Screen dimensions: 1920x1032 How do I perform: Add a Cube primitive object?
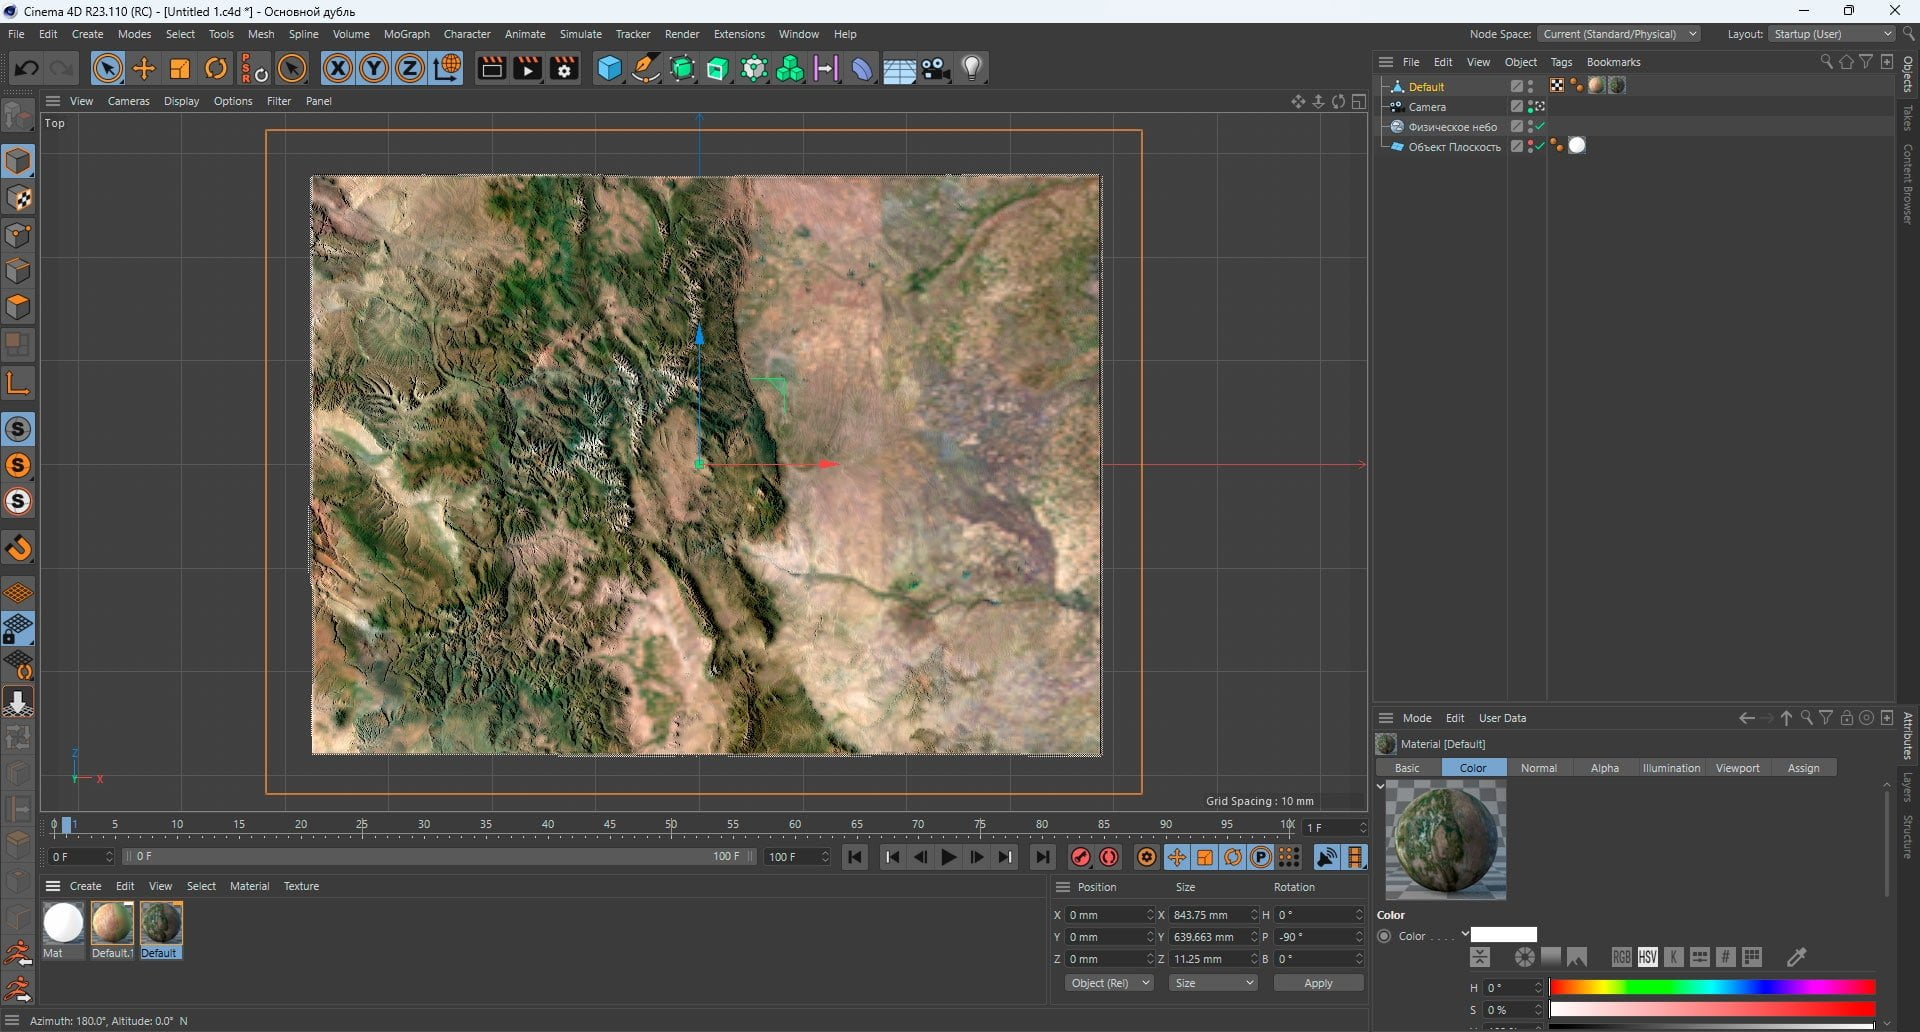pos(609,69)
